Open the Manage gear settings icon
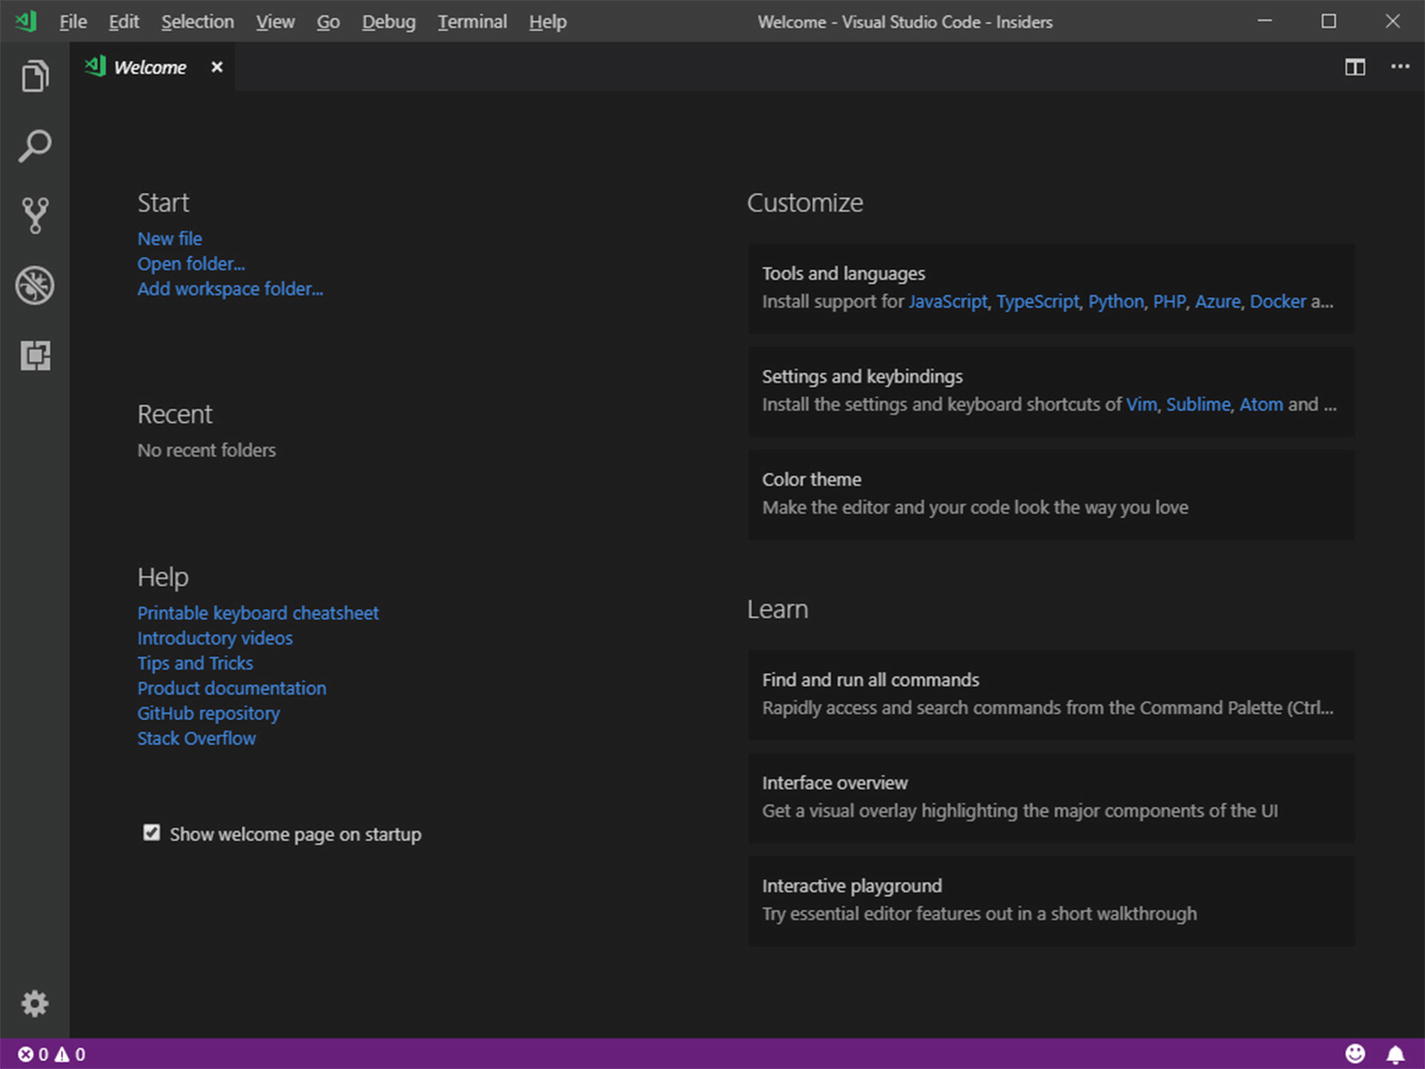 click(35, 1003)
